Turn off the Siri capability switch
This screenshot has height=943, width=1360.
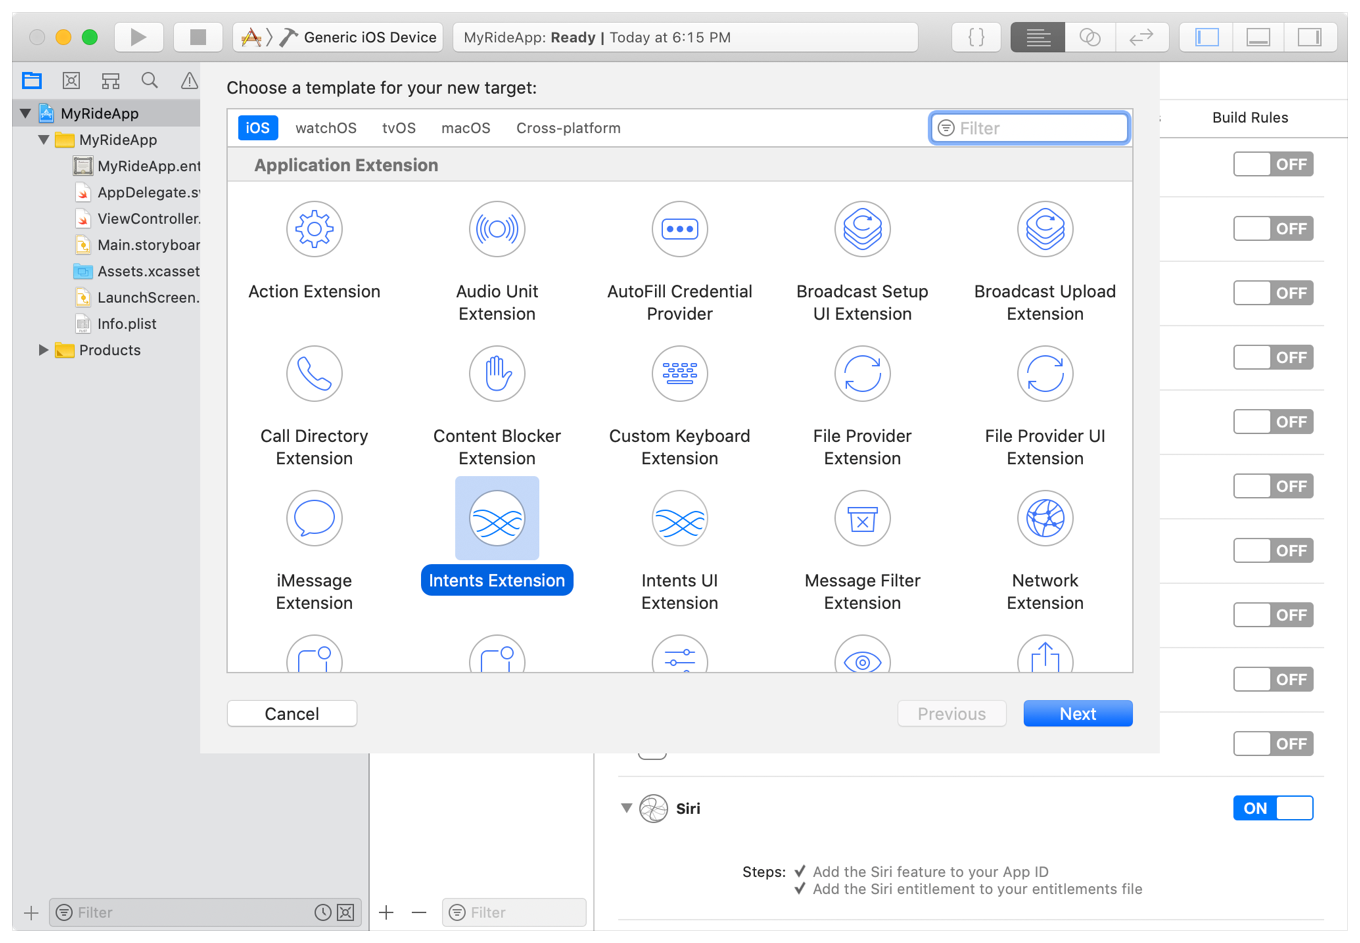[x=1273, y=808]
